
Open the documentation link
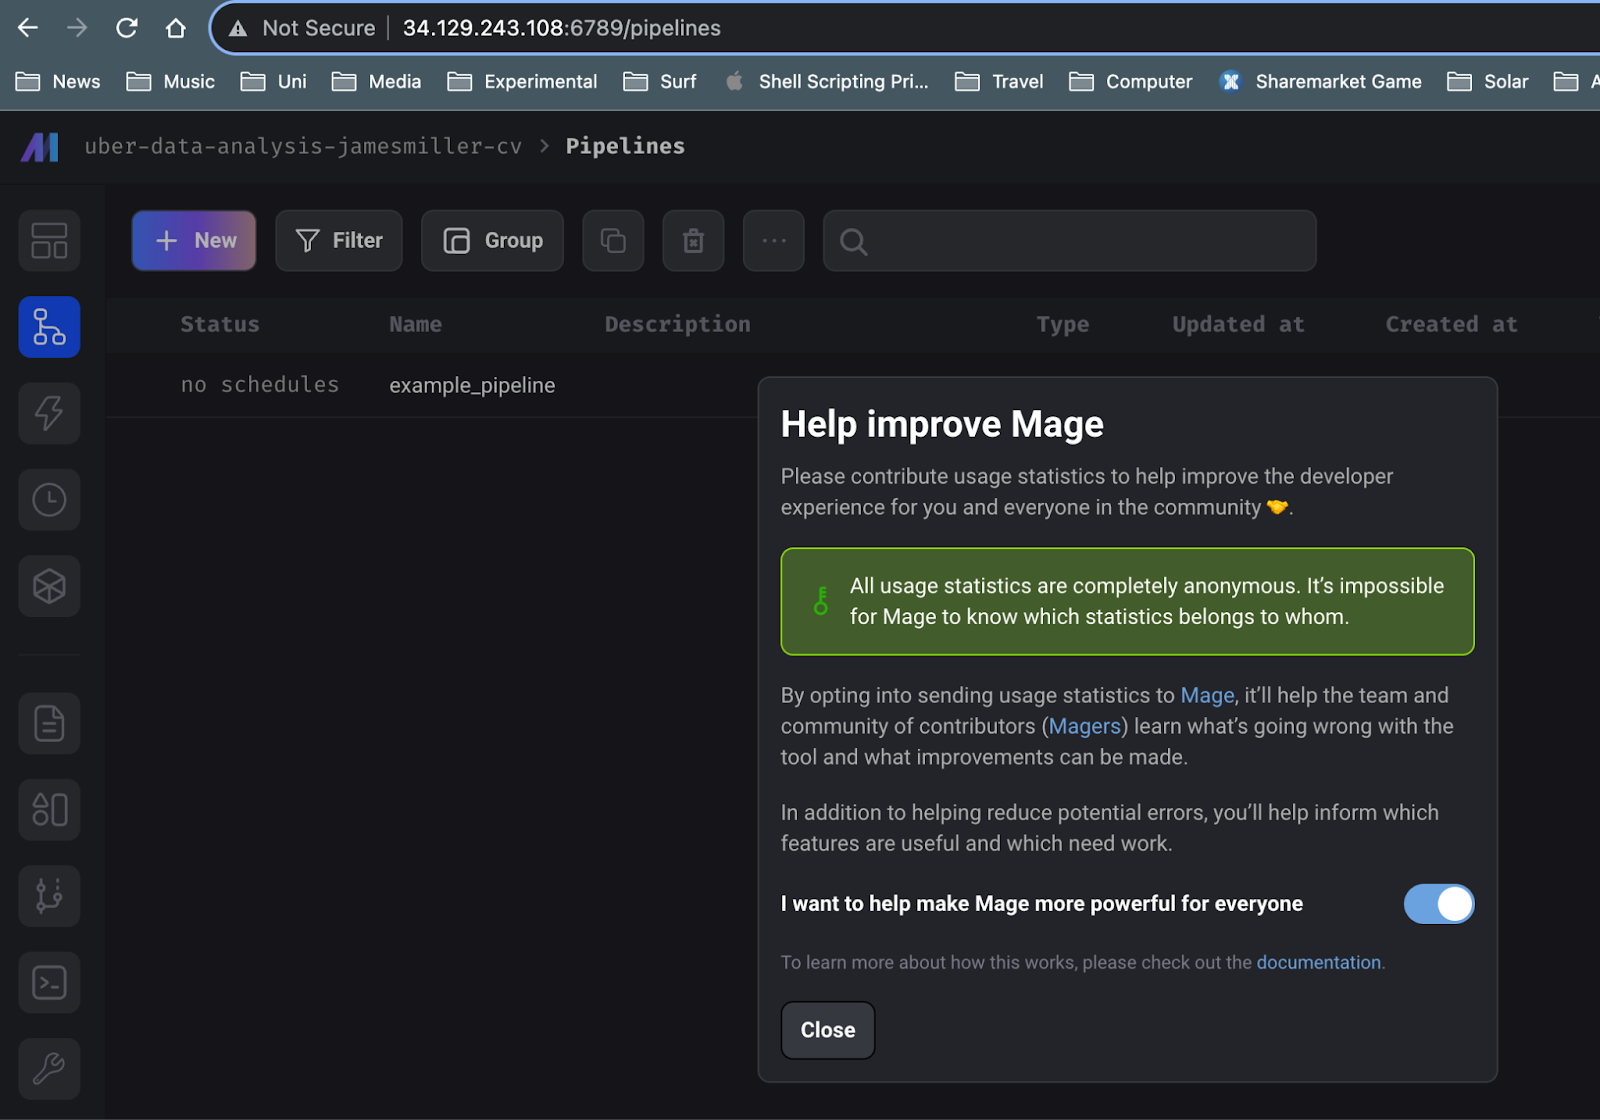[1318, 962]
